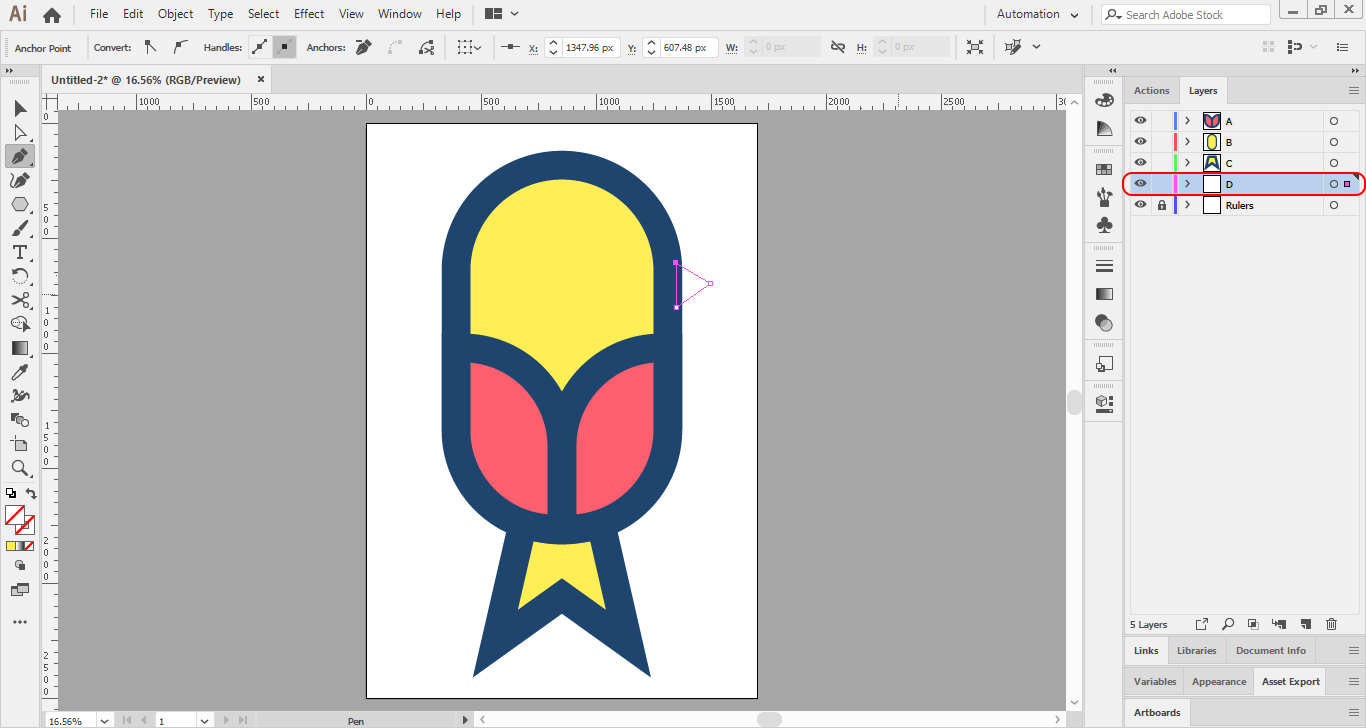Open Edit Toolbar three dots

click(20, 622)
